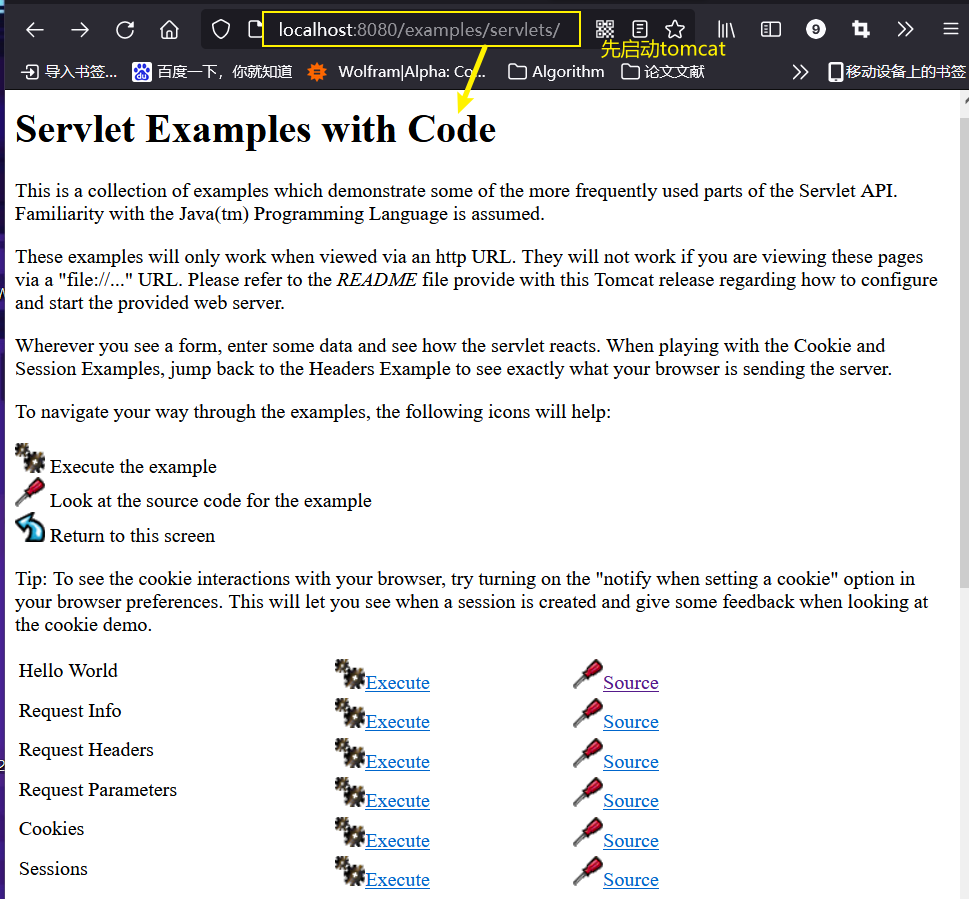This screenshot has height=899, width=969.
Task: Activate the screenshot crop tool
Action: click(860, 29)
